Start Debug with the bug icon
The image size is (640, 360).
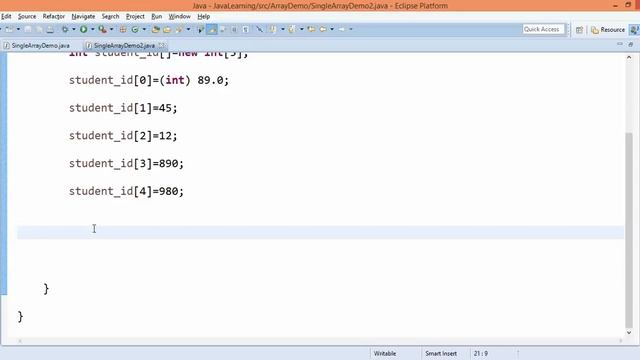65,29
